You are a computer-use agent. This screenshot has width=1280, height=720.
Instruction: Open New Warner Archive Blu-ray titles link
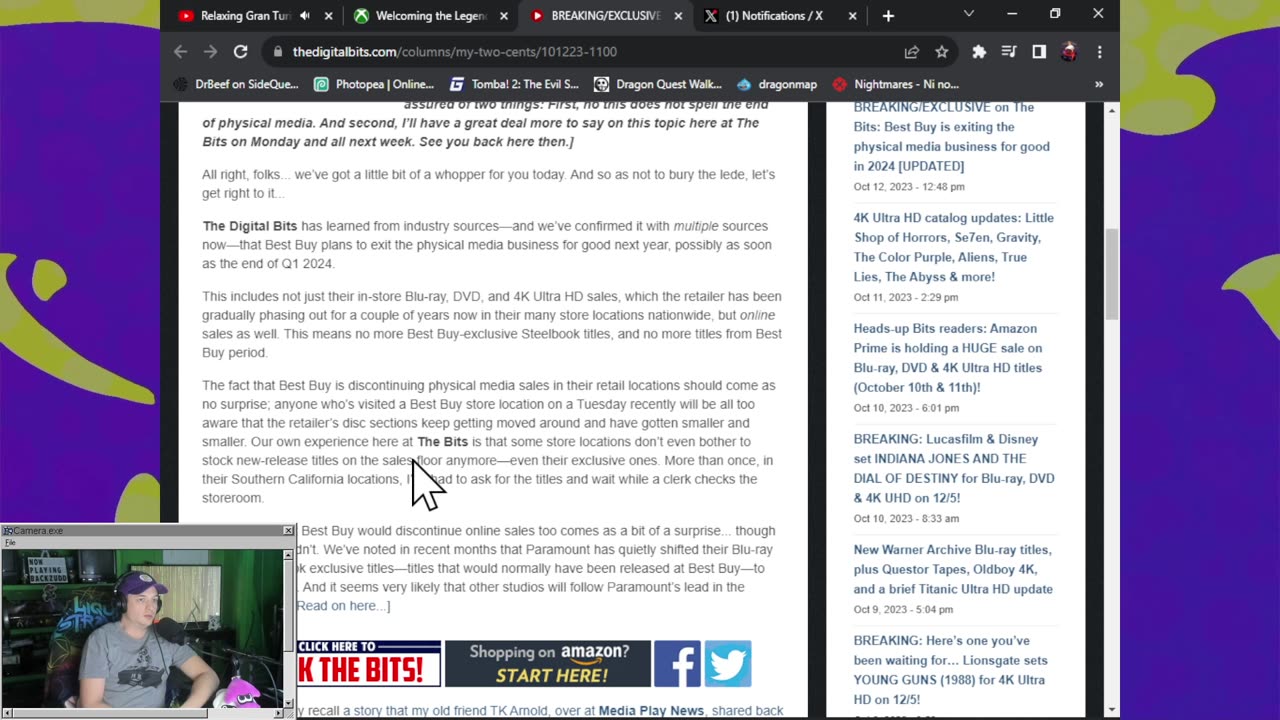point(953,569)
